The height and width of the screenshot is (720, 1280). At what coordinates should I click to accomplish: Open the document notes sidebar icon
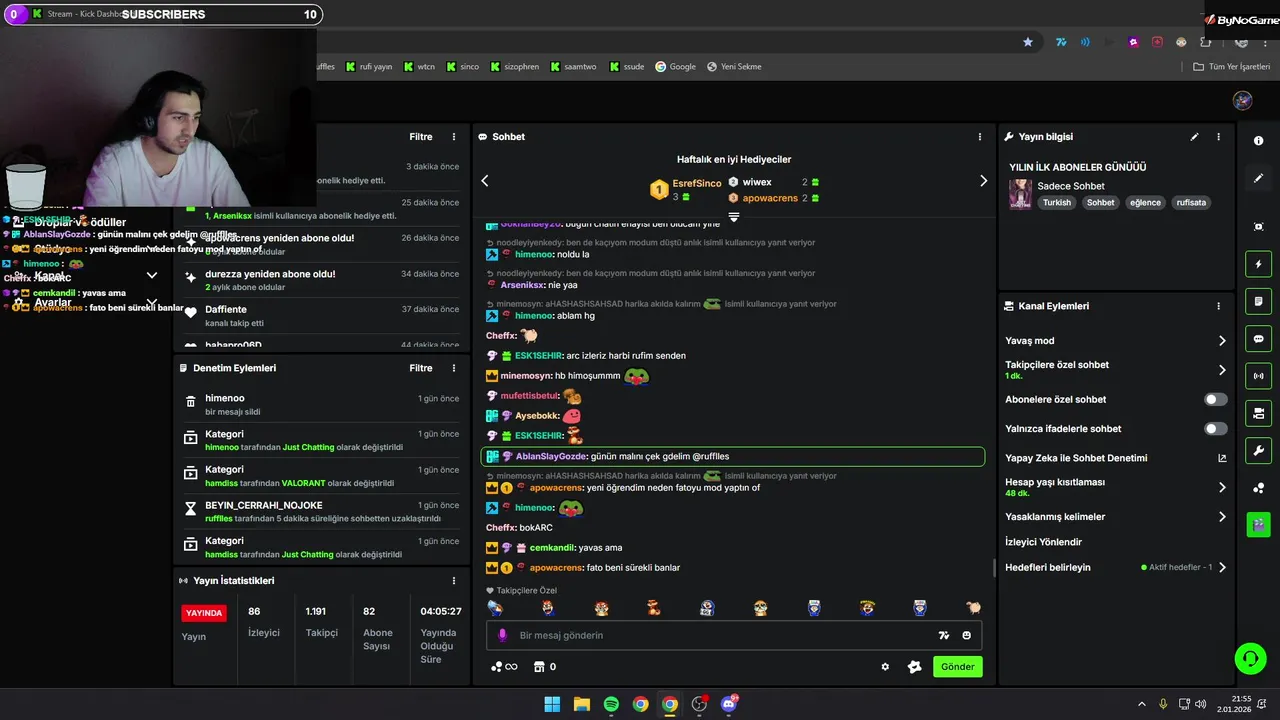[x=1258, y=301]
